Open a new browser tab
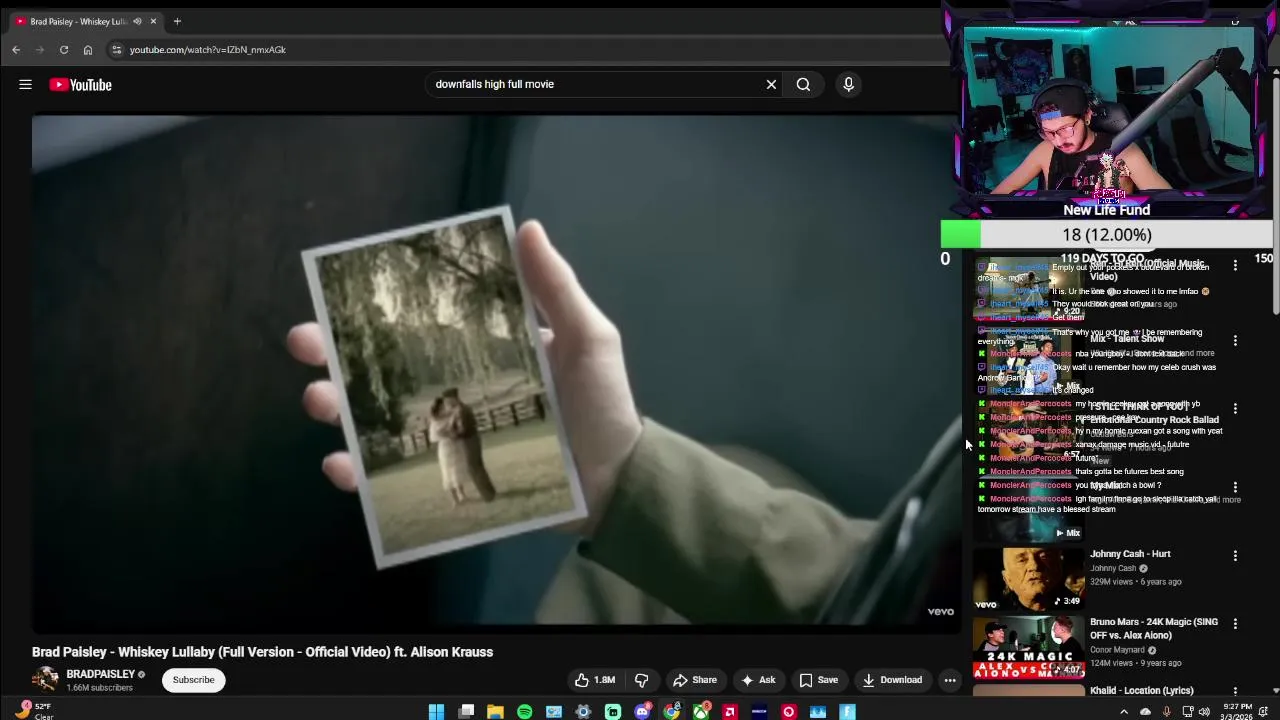 click(x=177, y=21)
